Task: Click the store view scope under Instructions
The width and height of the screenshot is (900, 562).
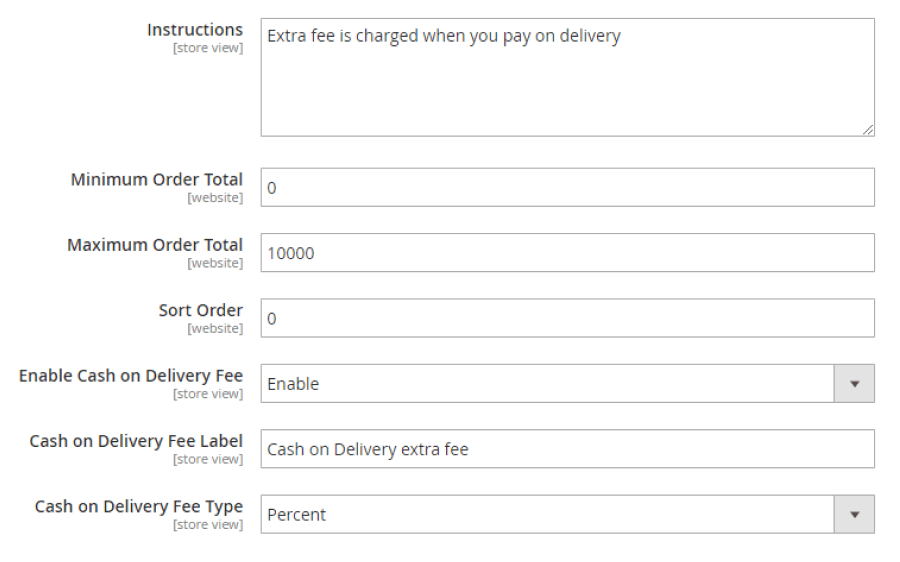Action: point(208,48)
